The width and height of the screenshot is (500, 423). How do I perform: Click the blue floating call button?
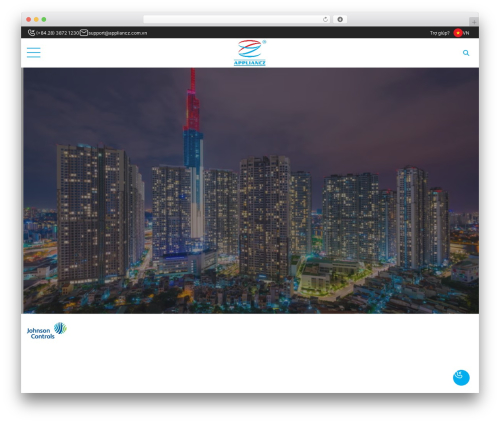pyautogui.click(x=461, y=378)
